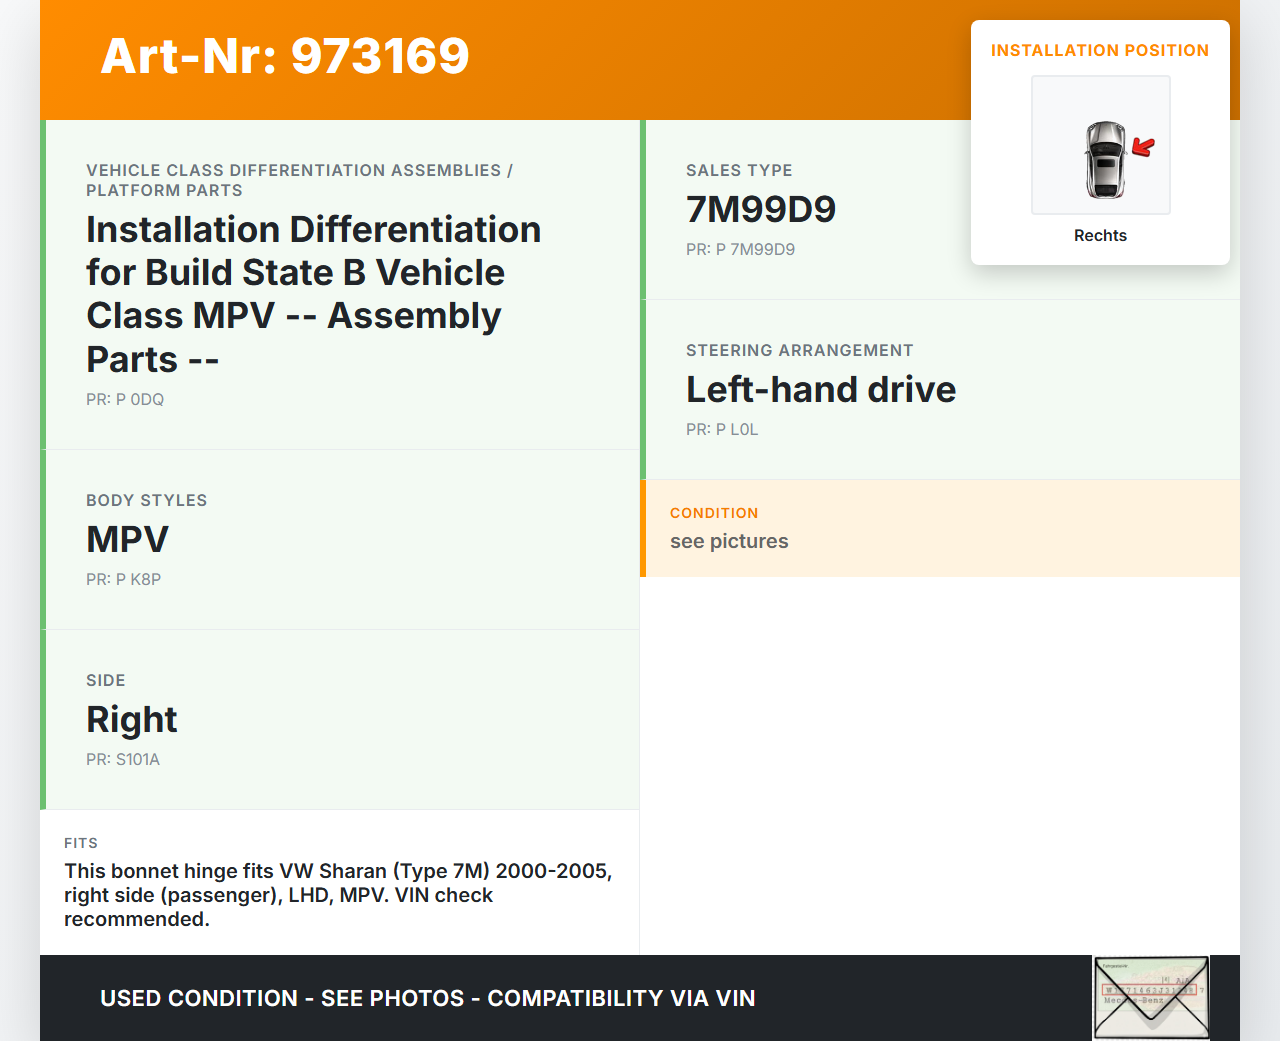Click the 'FITS' label
Image resolution: width=1280 pixels, height=1042 pixels.
click(x=81, y=843)
